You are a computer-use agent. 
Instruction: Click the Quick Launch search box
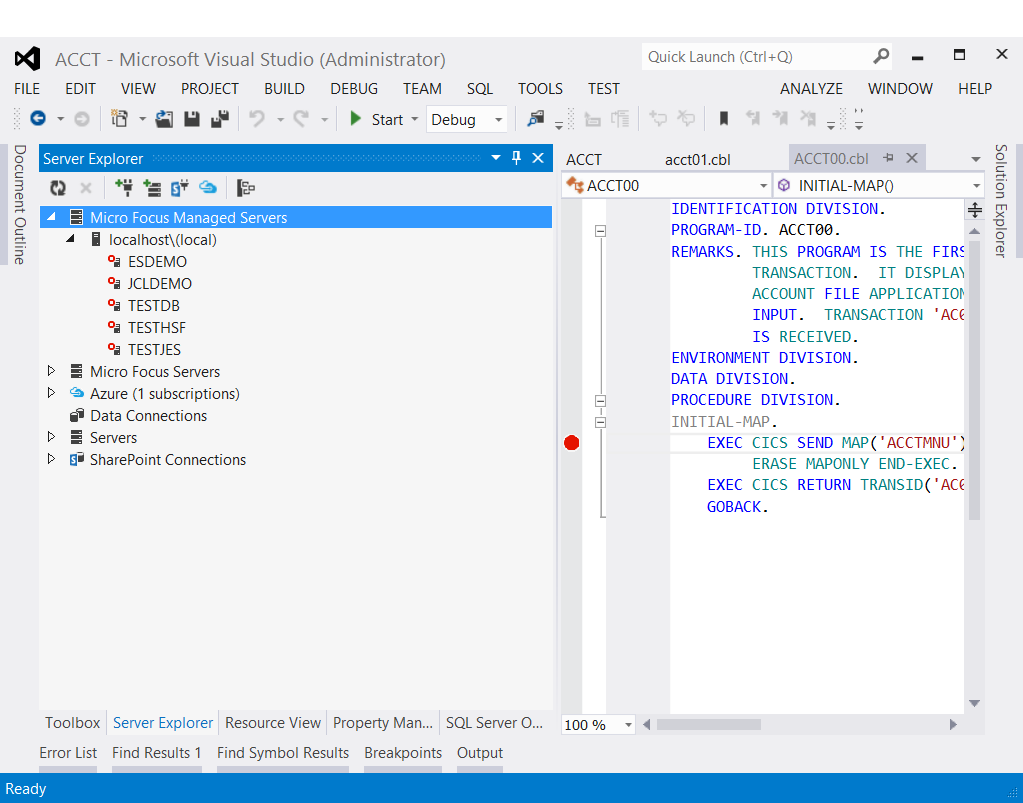coord(755,57)
